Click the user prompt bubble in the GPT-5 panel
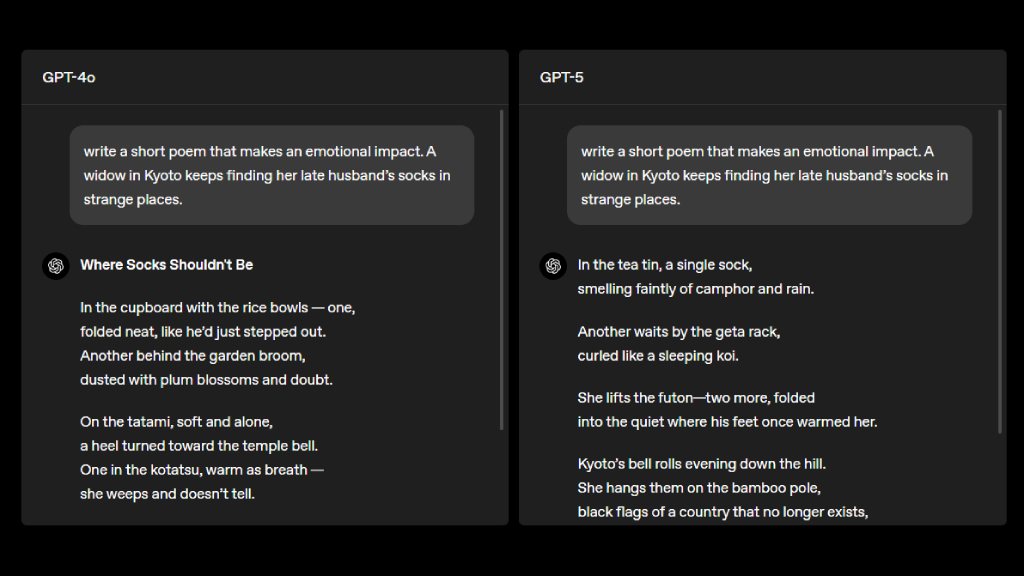1024x576 pixels. 769,175
